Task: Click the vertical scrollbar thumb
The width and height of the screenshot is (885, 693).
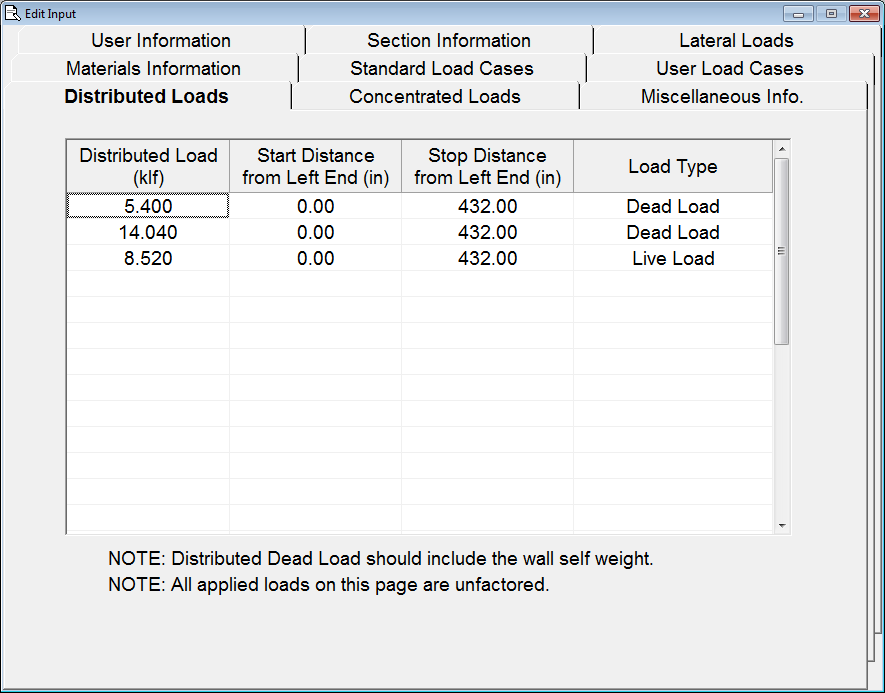Action: click(782, 250)
